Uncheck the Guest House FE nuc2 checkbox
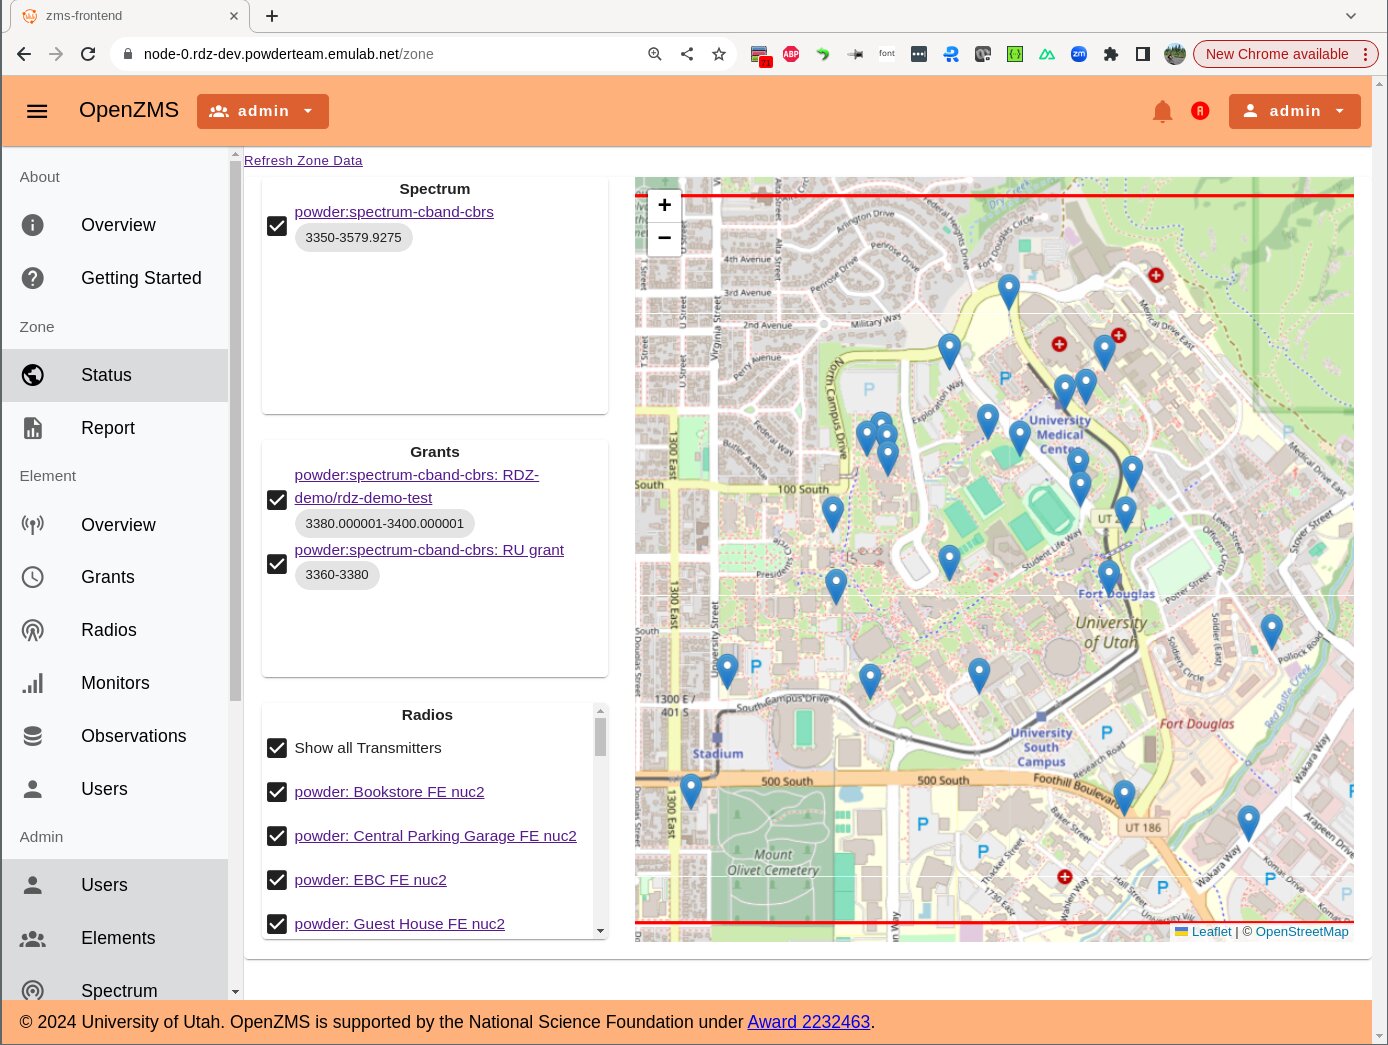Viewport: 1388px width, 1045px height. pyautogui.click(x=277, y=924)
